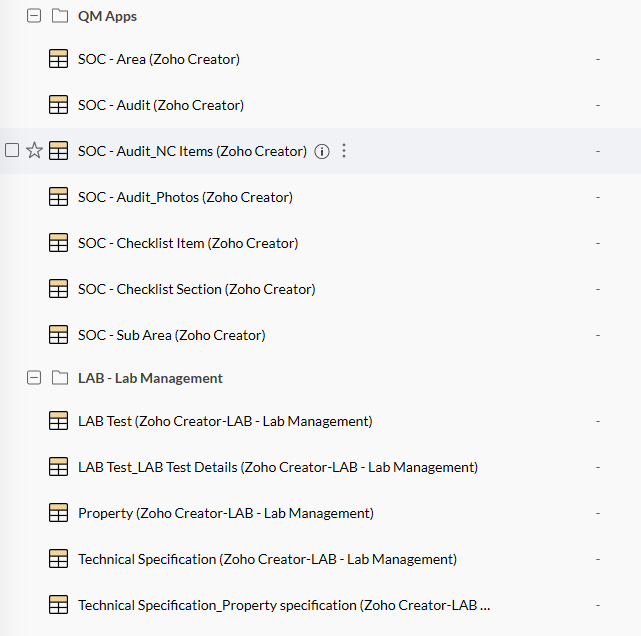Open SOC - Checklist Section (Zoho Creator)

point(197,289)
